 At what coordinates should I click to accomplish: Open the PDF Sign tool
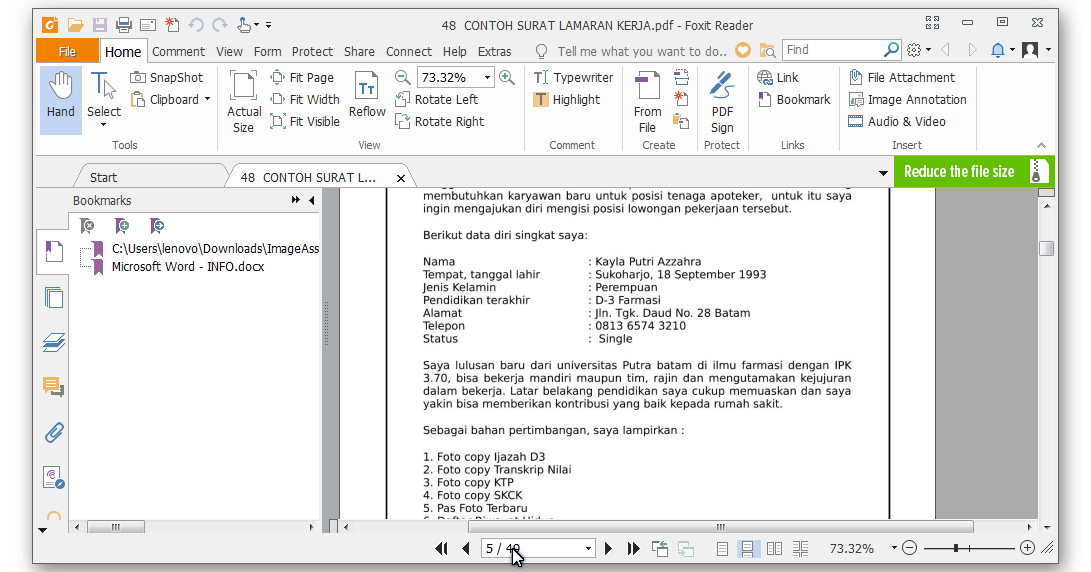click(x=722, y=102)
